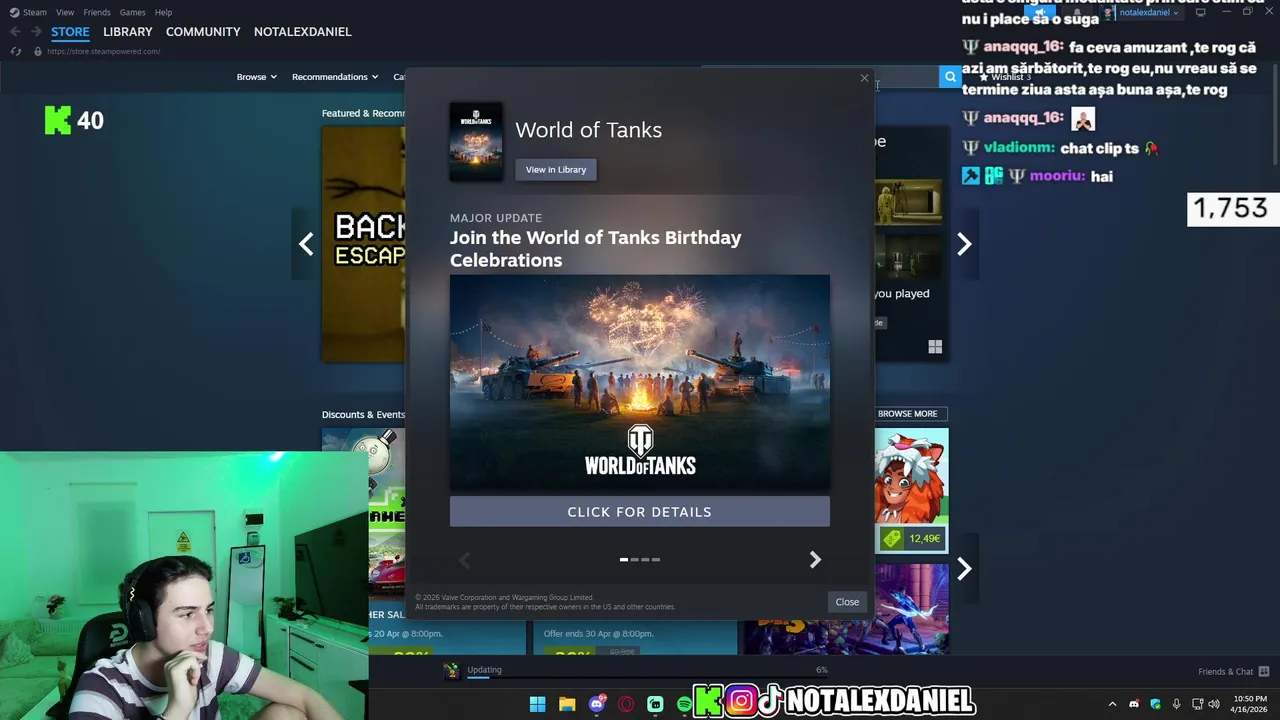Viewport: 1280px width, 720px height.
Task: Advance featured carousel with right arrow
Action: [964, 244]
